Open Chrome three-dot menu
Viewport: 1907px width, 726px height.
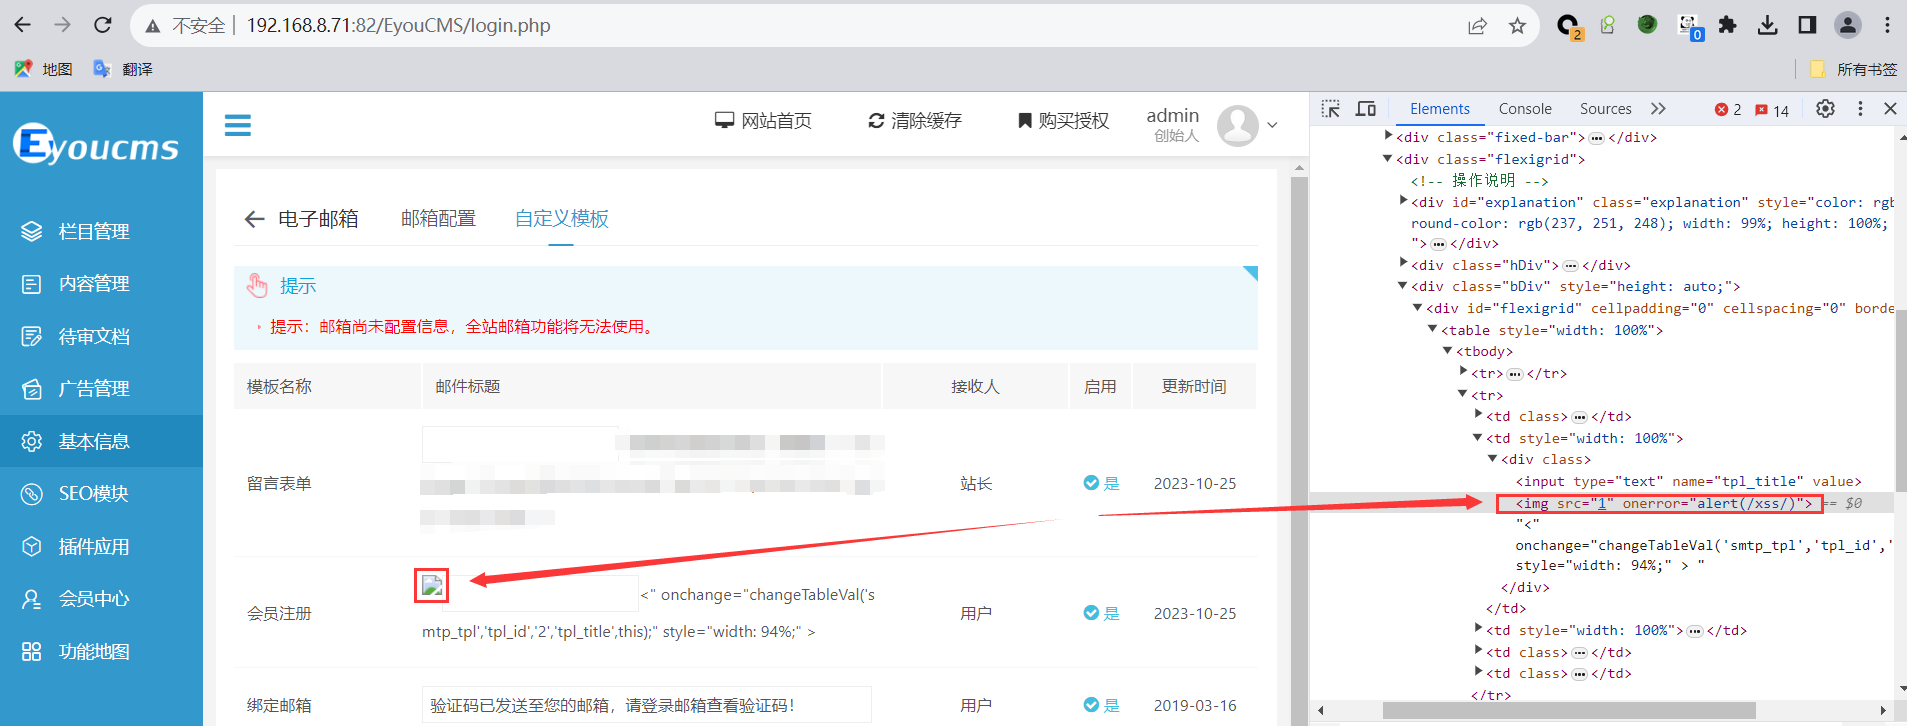(x=1887, y=25)
